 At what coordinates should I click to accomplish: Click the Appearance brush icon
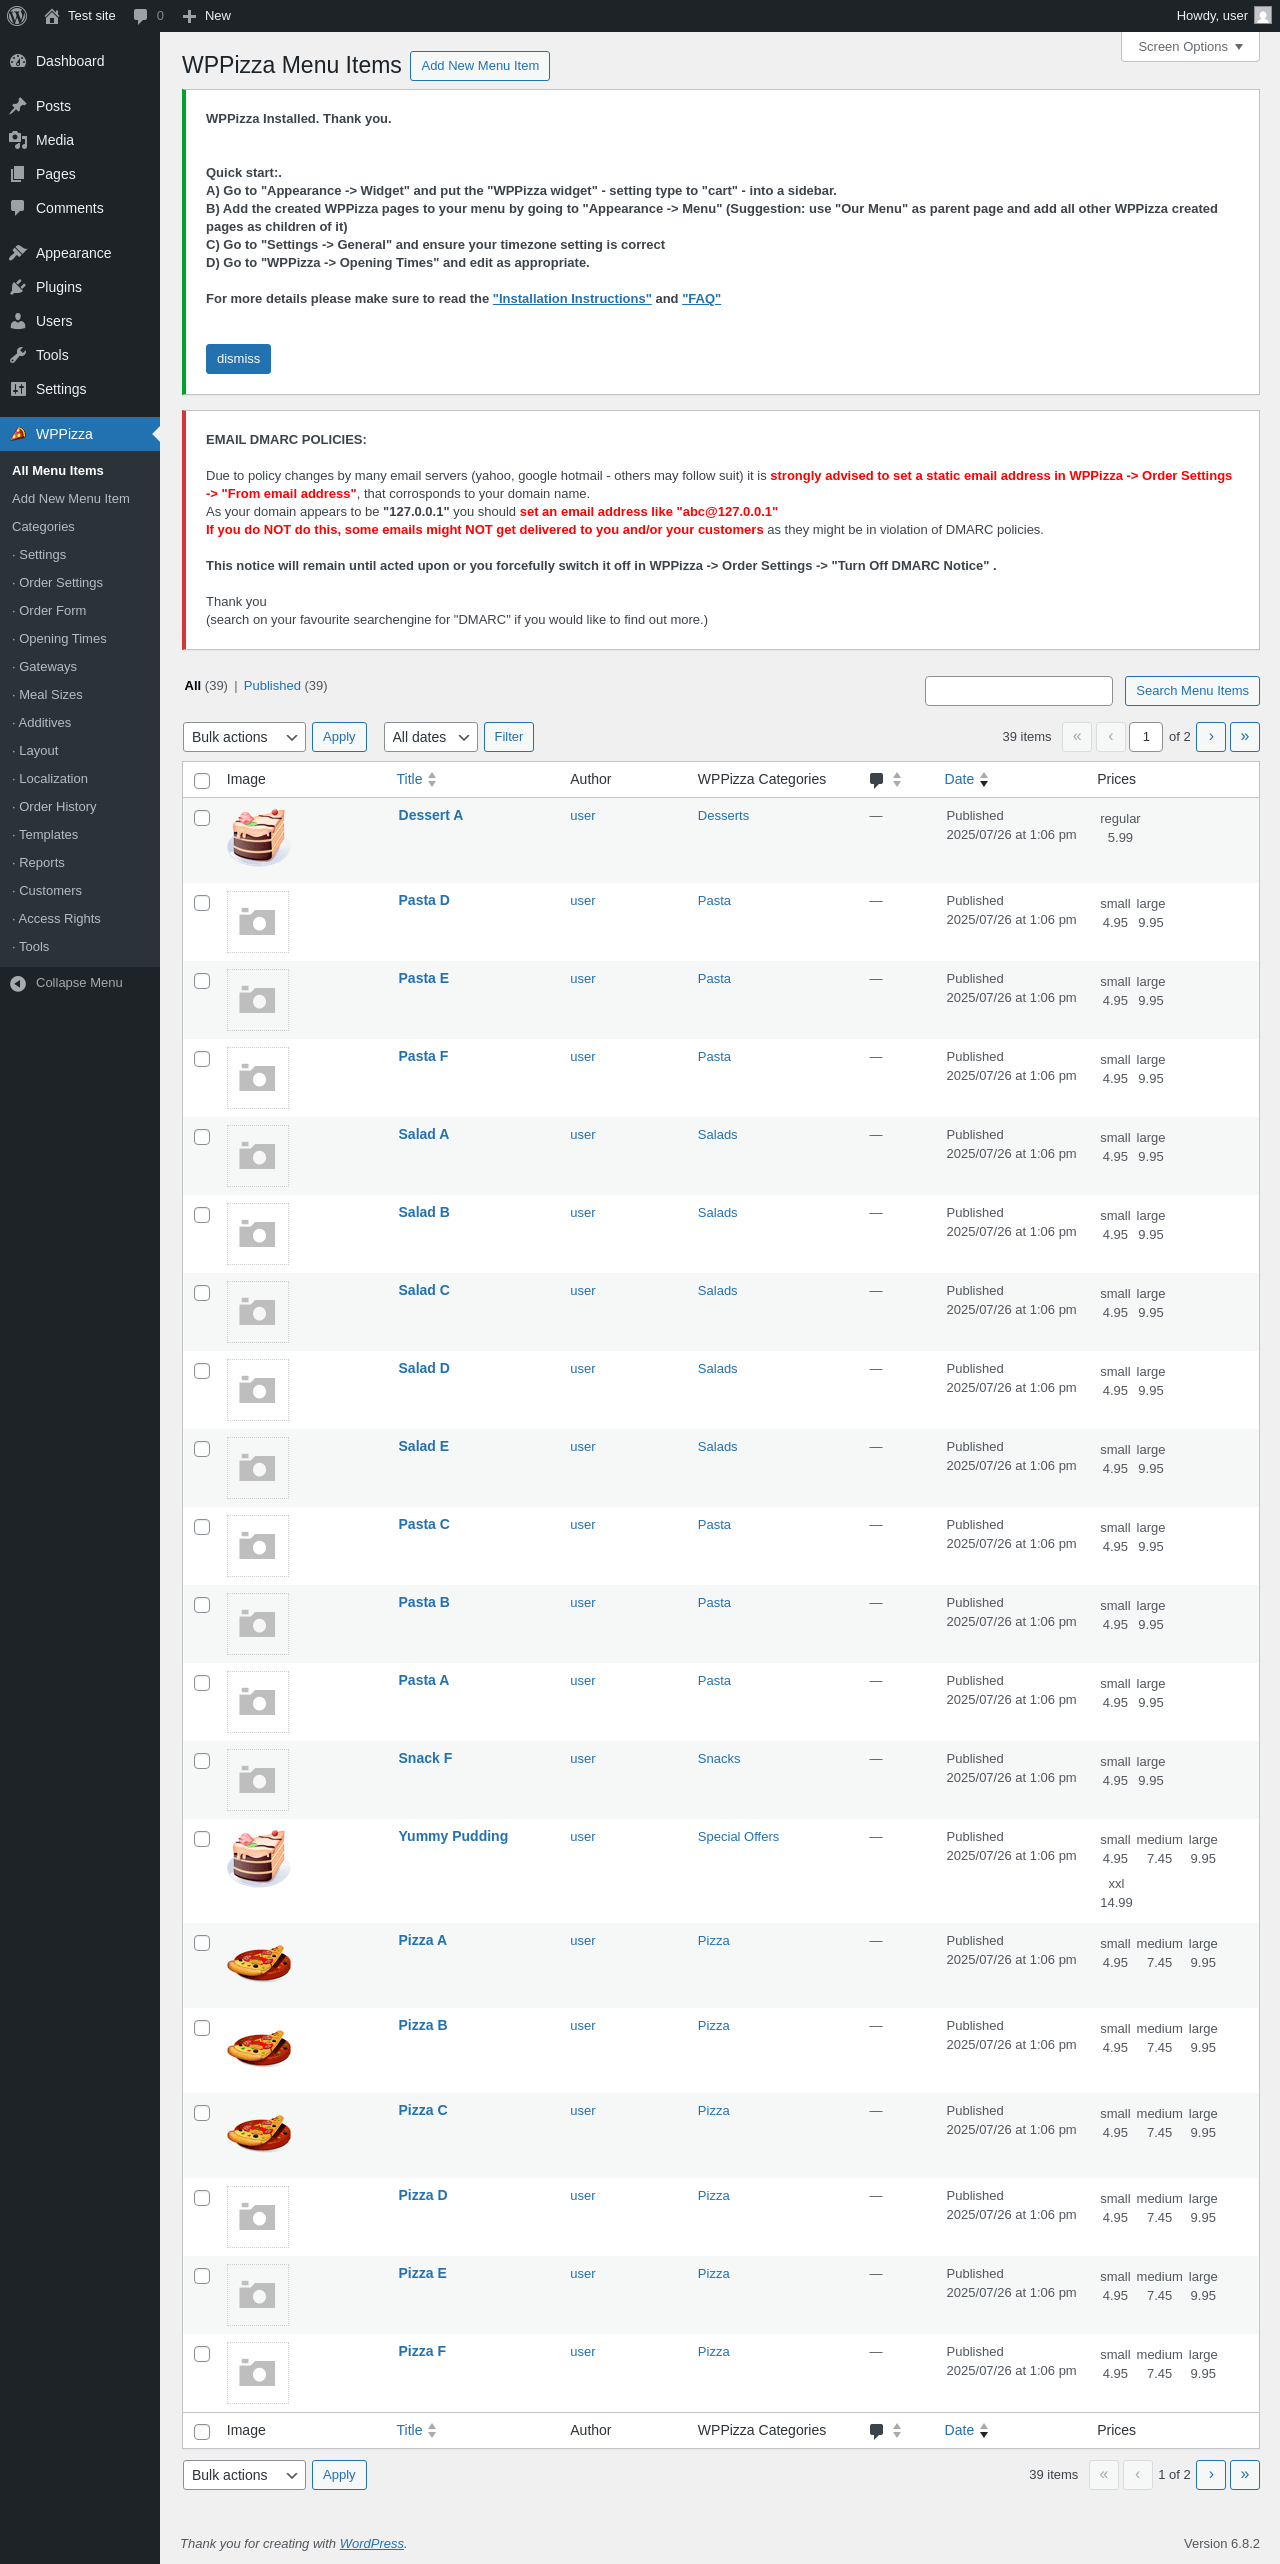click(18, 253)
